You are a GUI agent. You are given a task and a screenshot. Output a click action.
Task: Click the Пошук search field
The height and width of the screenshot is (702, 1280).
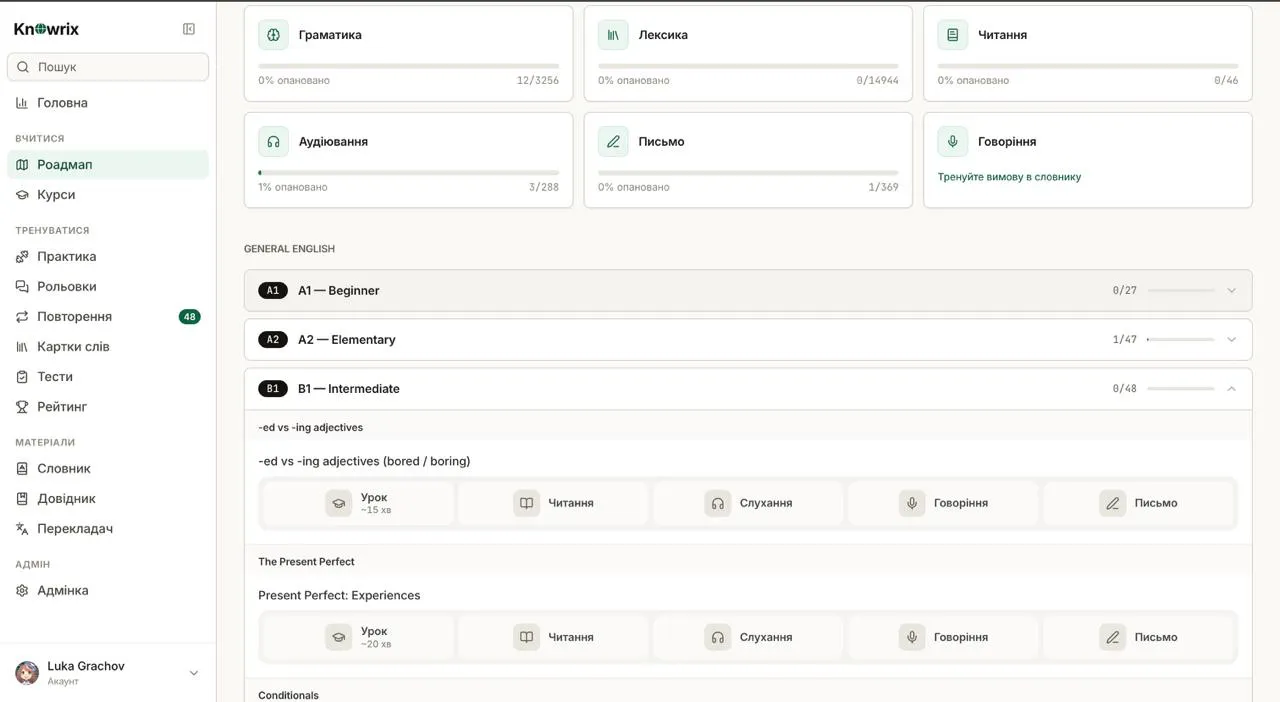(108, 67)
